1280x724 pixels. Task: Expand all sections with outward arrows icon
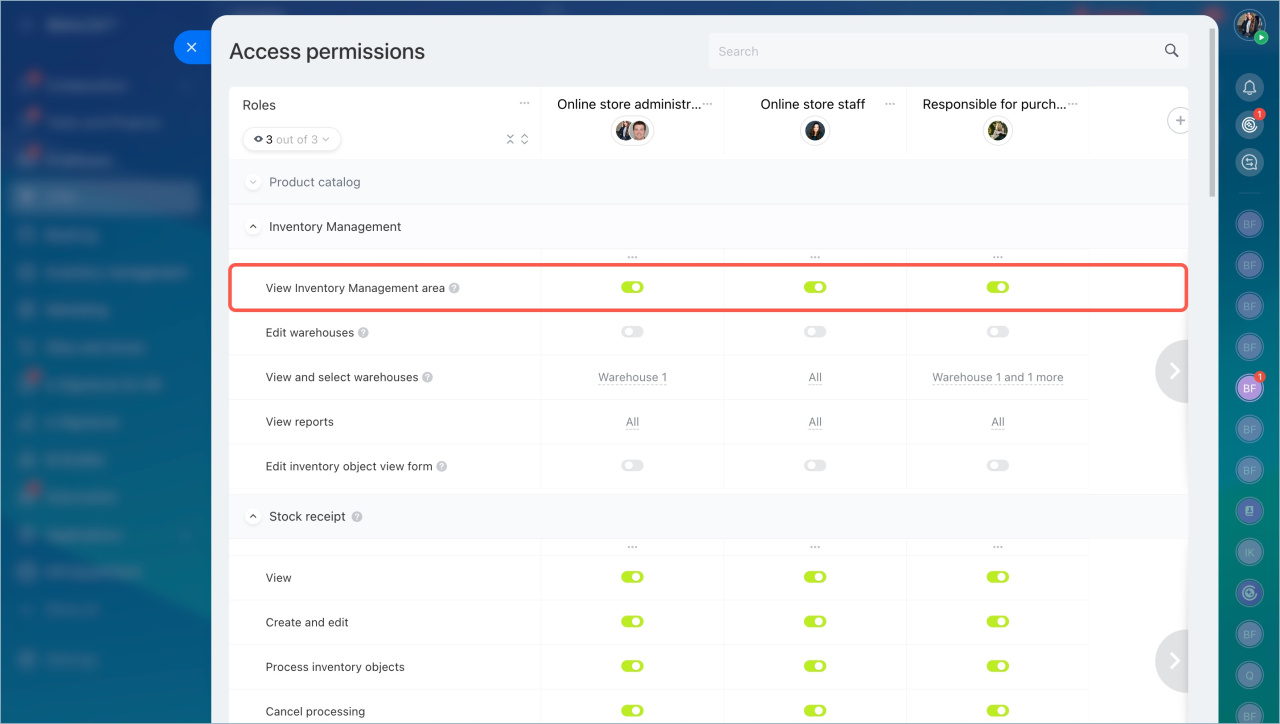[524, 139]
